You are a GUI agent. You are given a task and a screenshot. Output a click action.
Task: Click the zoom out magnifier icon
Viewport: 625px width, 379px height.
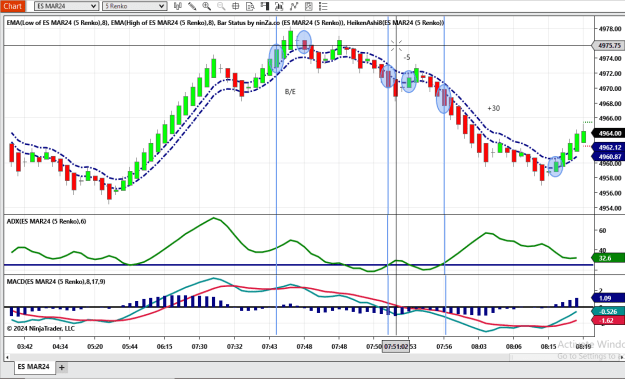pos(221,6)
